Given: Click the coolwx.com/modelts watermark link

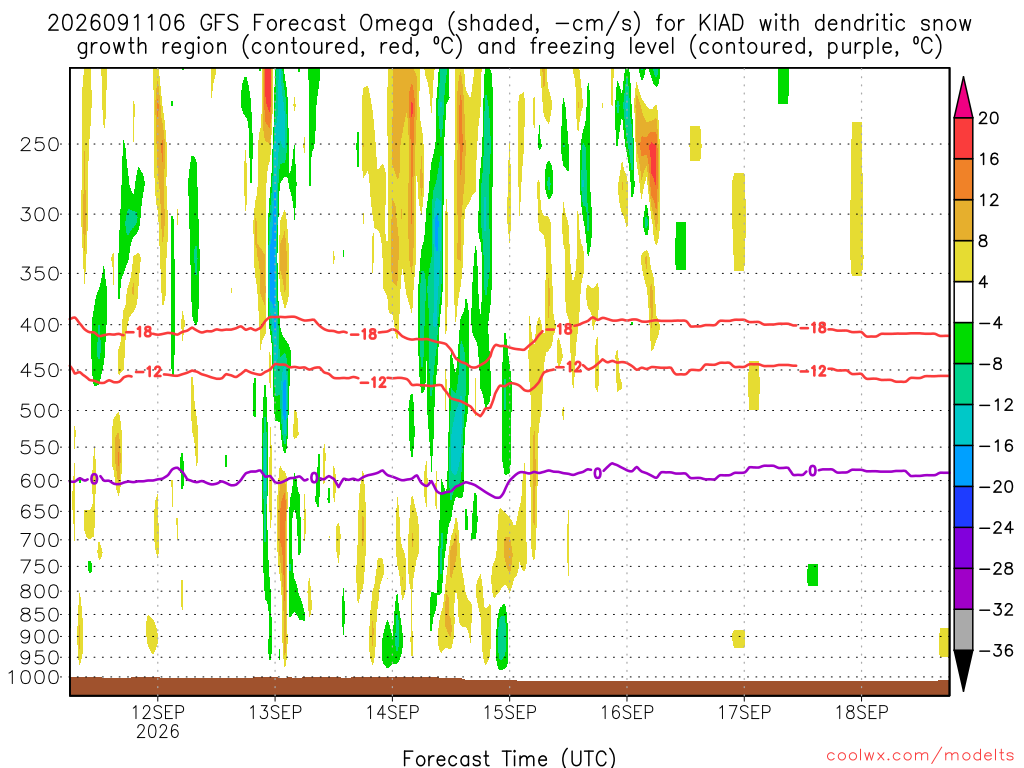Looking at the screenshot, I should point(920,756).
